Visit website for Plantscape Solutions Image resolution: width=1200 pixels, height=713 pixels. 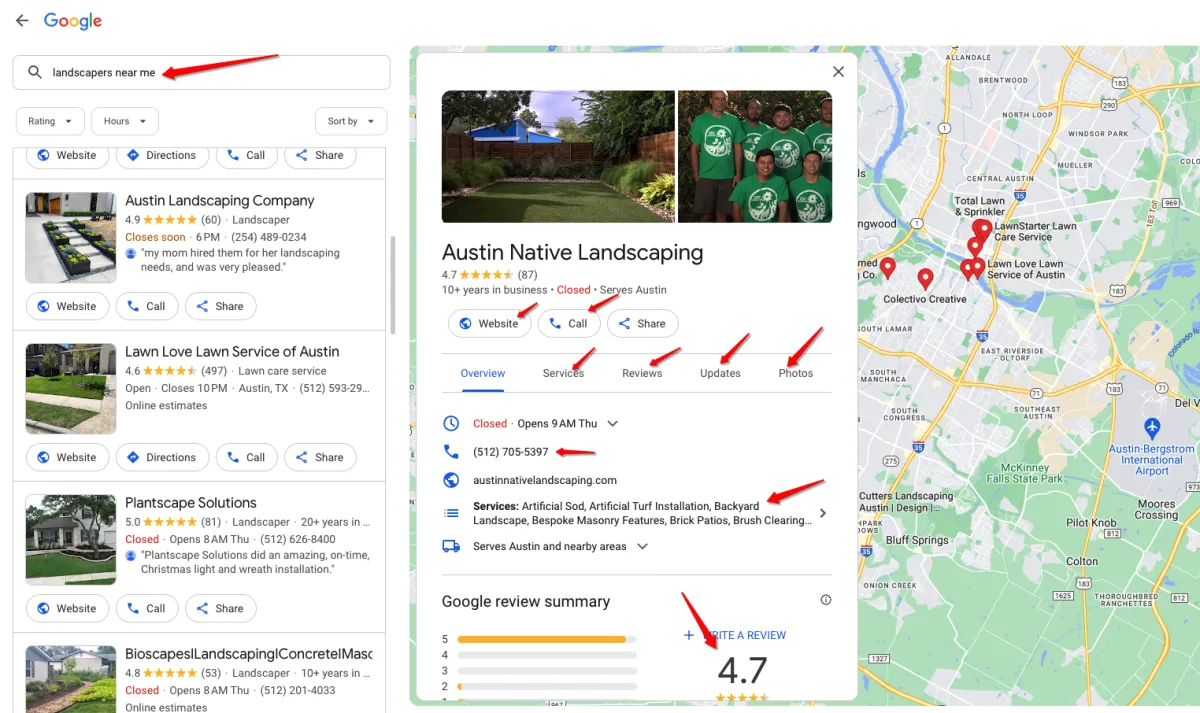pos(67,608)
